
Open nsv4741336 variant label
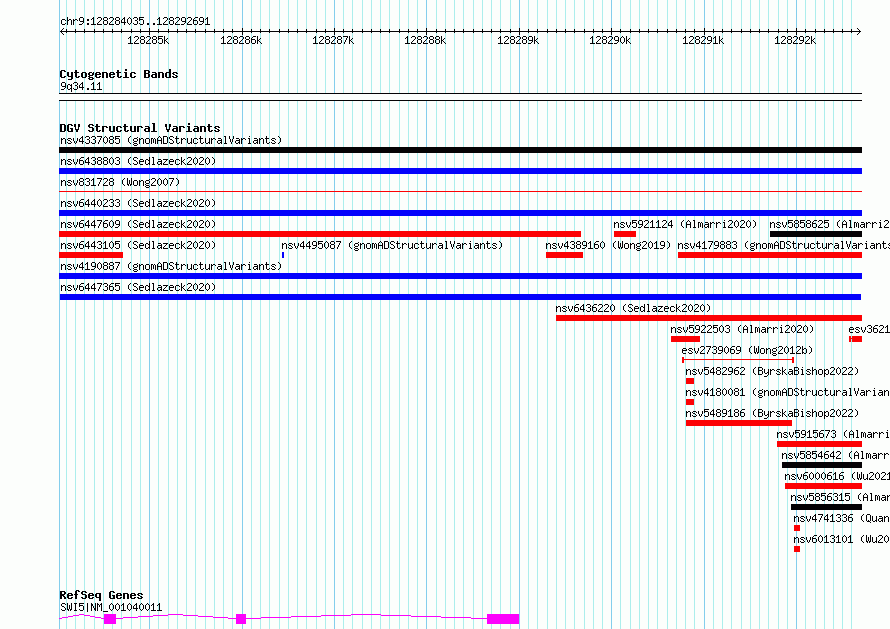tap(841, 518)
